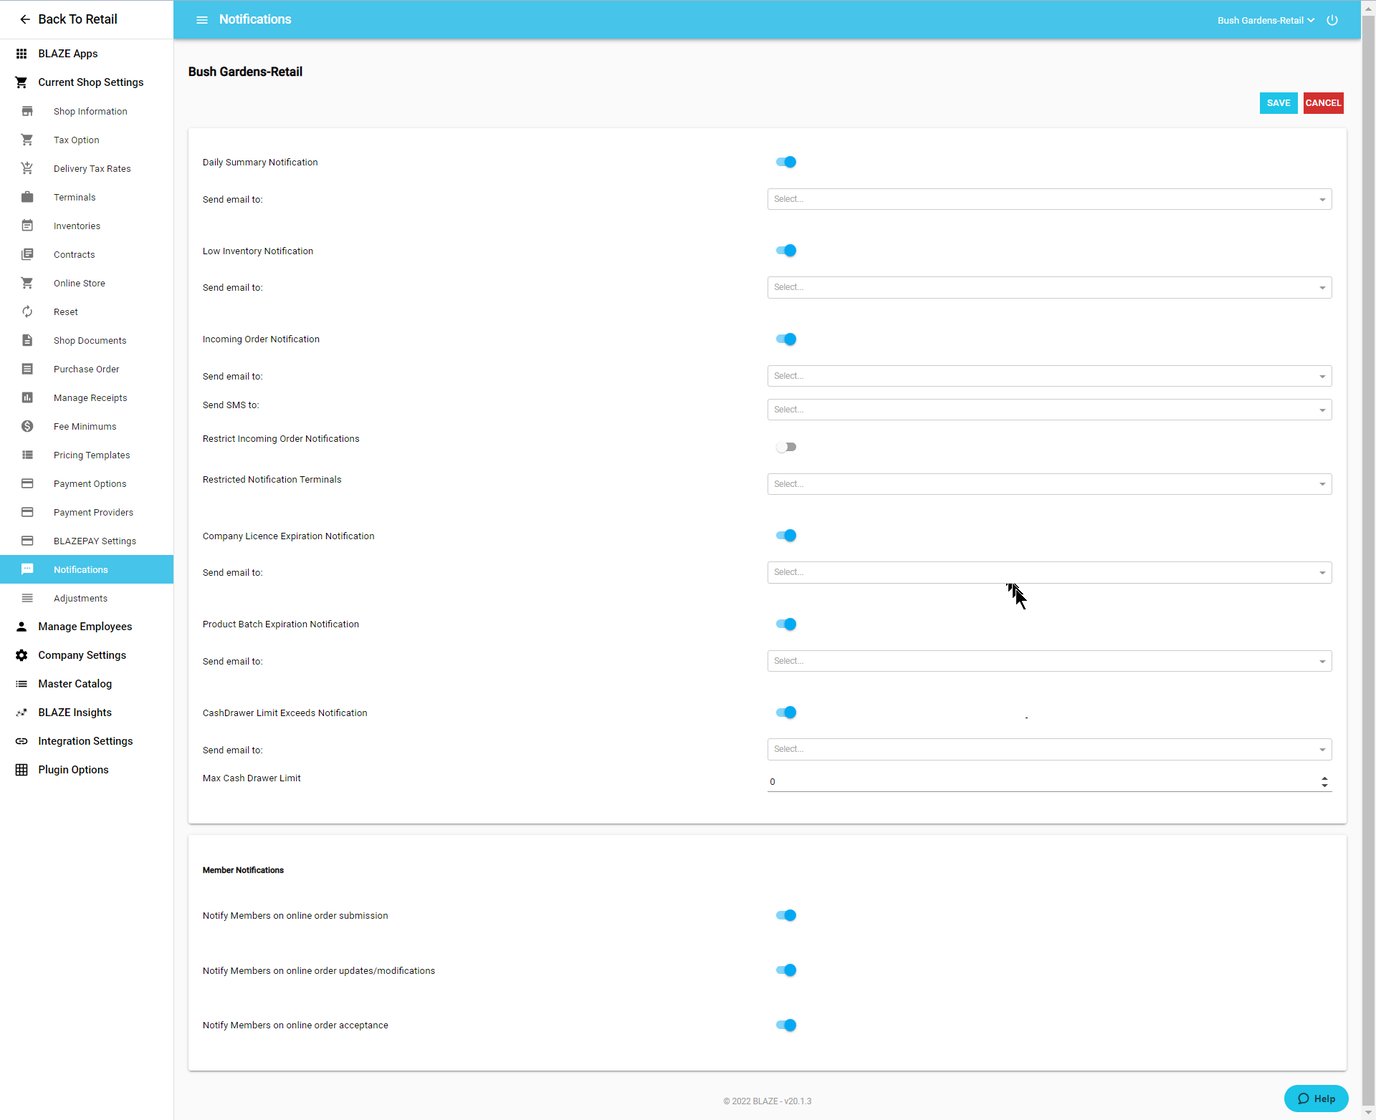Viewport: 1376px width, 1120px height.
Task: Increment Max Cash Drawer Limit with the stepper
Action: click(1324, 777)
